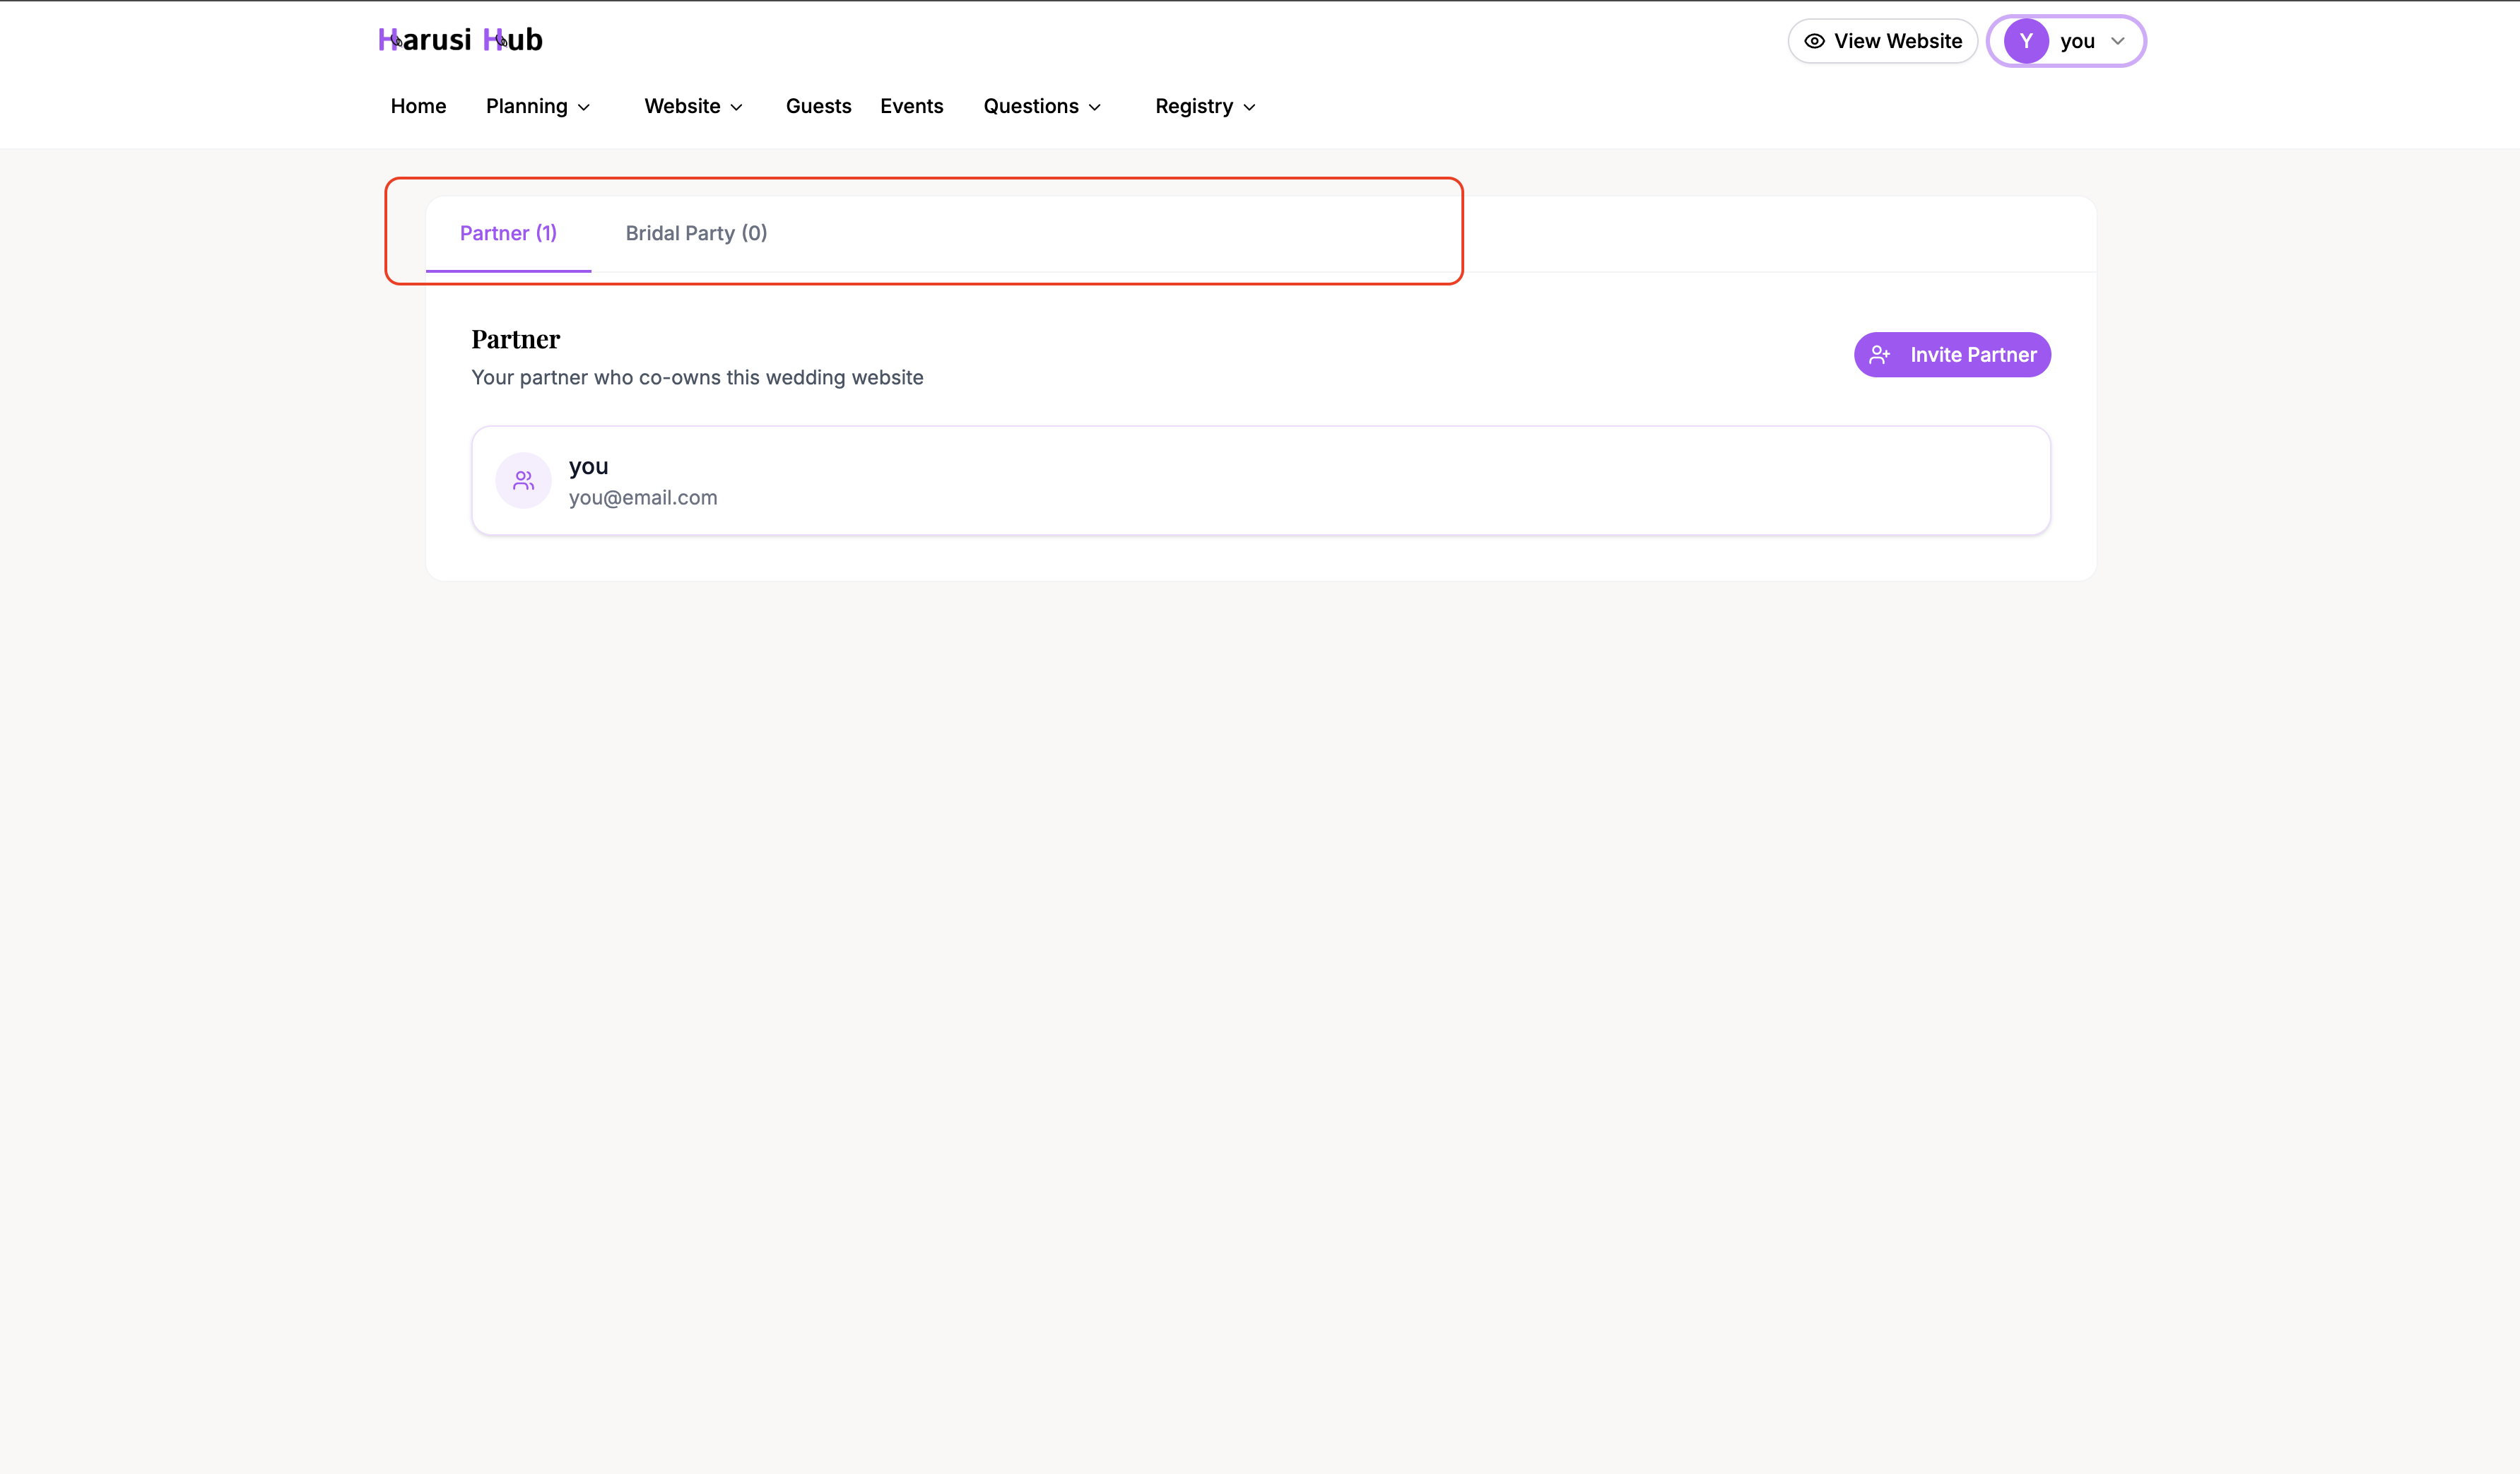This screenshot has height=1474, width=2520.
Task: Switch to the Bridal Party (0) tab
Action: [x=696, y=233]
